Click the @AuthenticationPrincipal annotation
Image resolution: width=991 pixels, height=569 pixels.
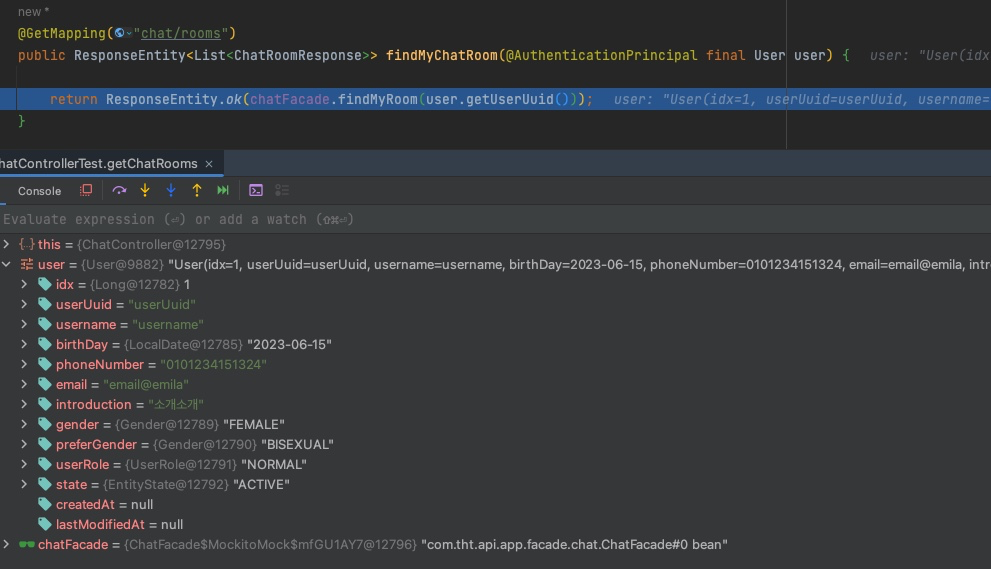601,55
